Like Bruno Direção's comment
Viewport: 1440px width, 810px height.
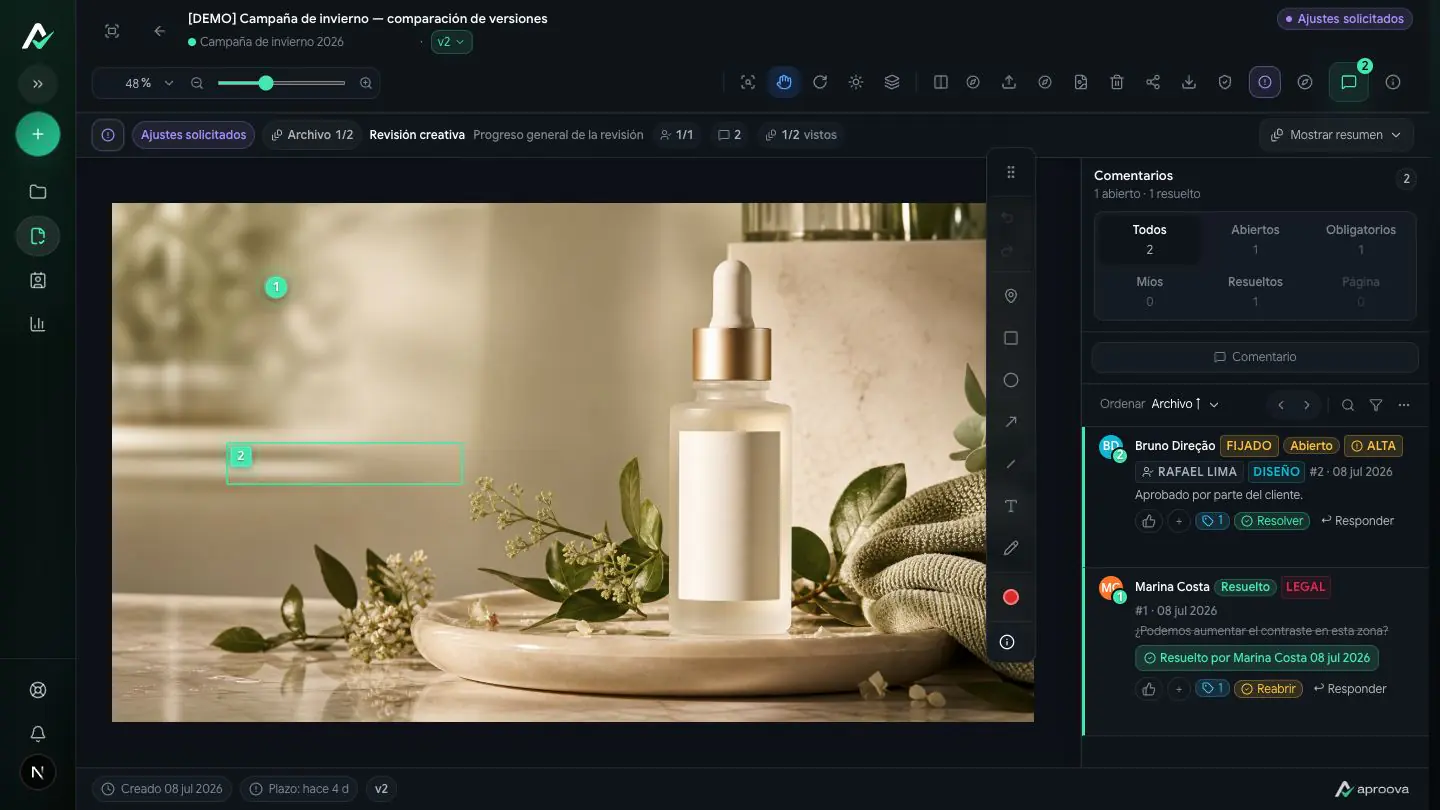(x=1149, y=521)
